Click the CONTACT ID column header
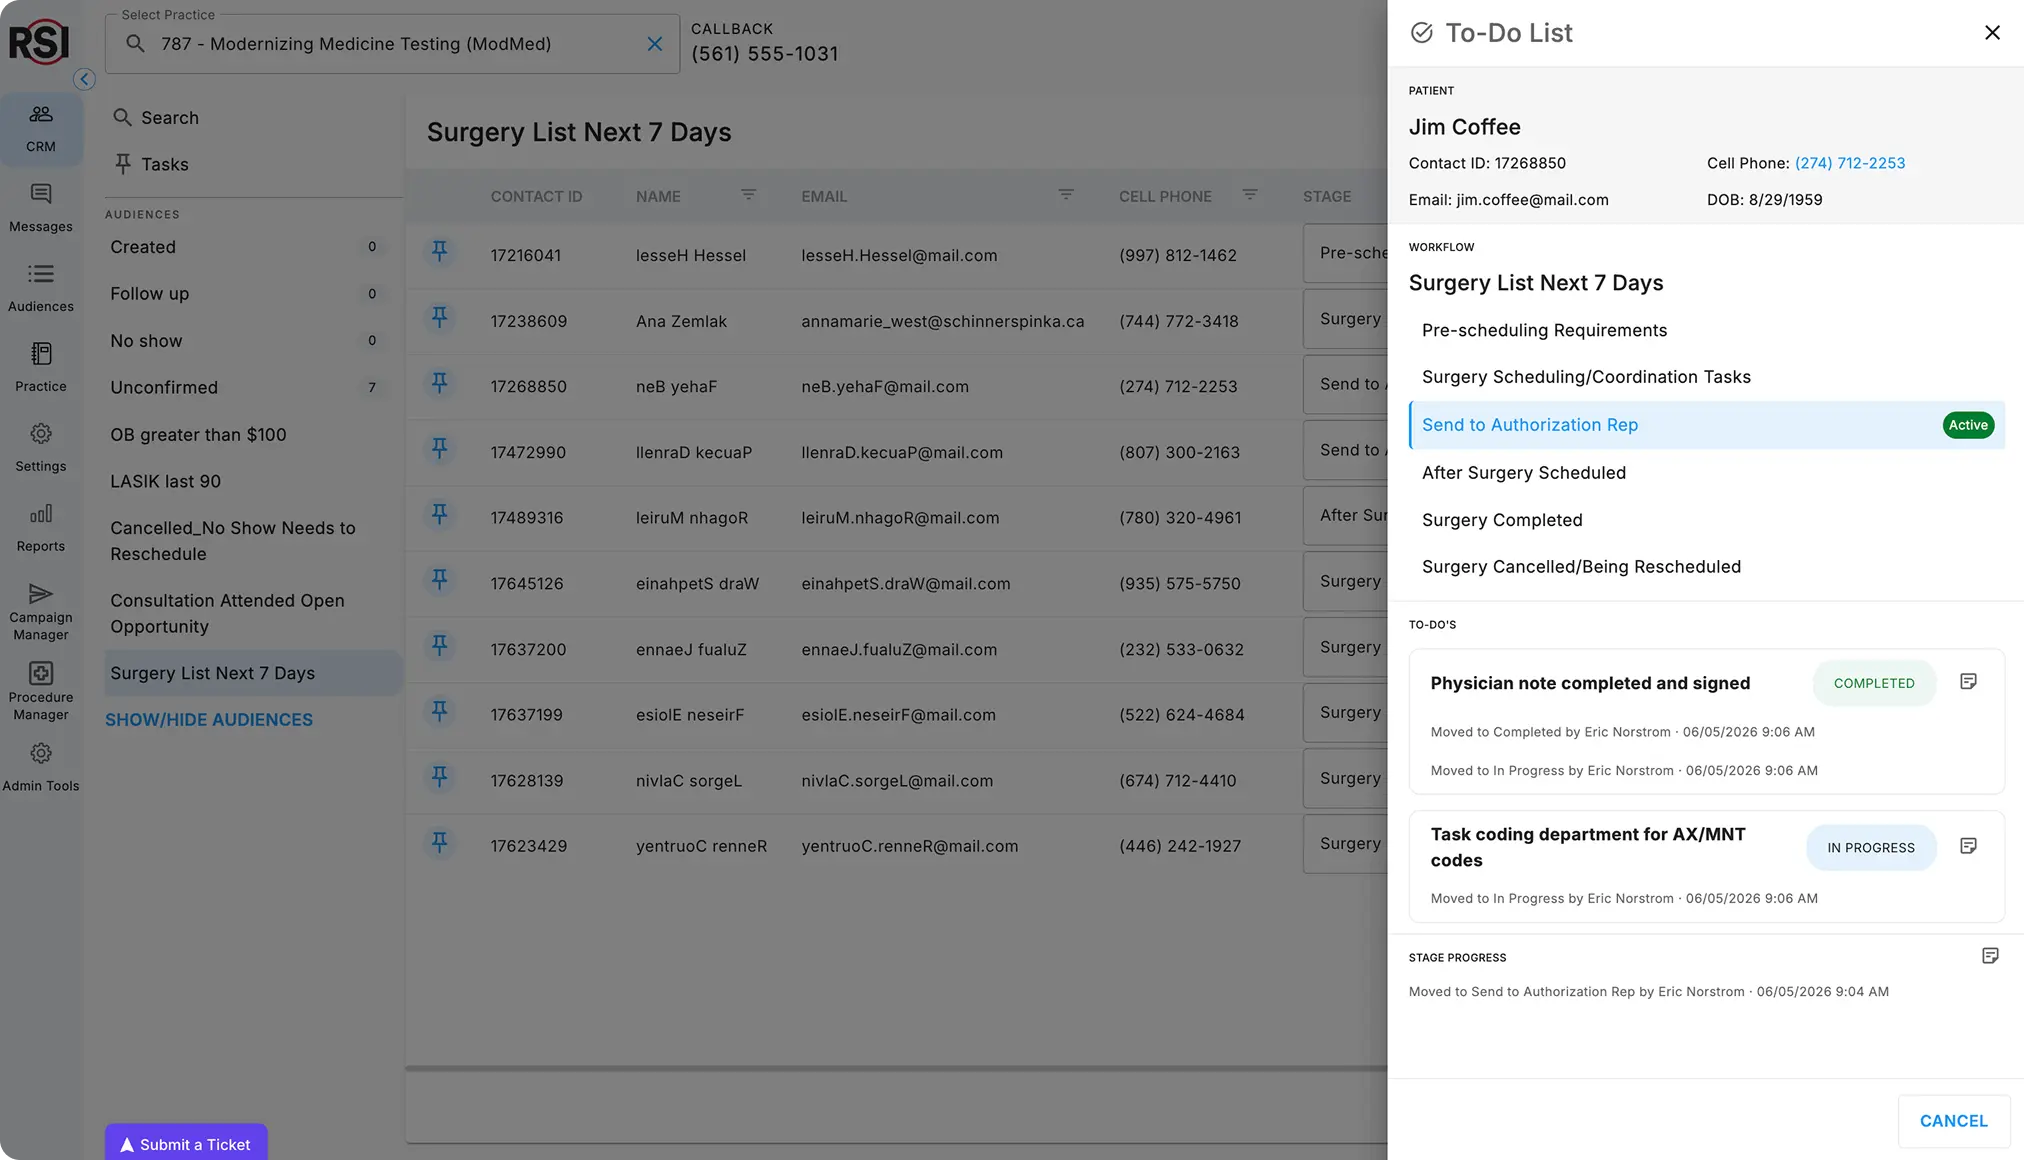The width and height of the screenshot is (2024, 1160). (x=536, y=197)
